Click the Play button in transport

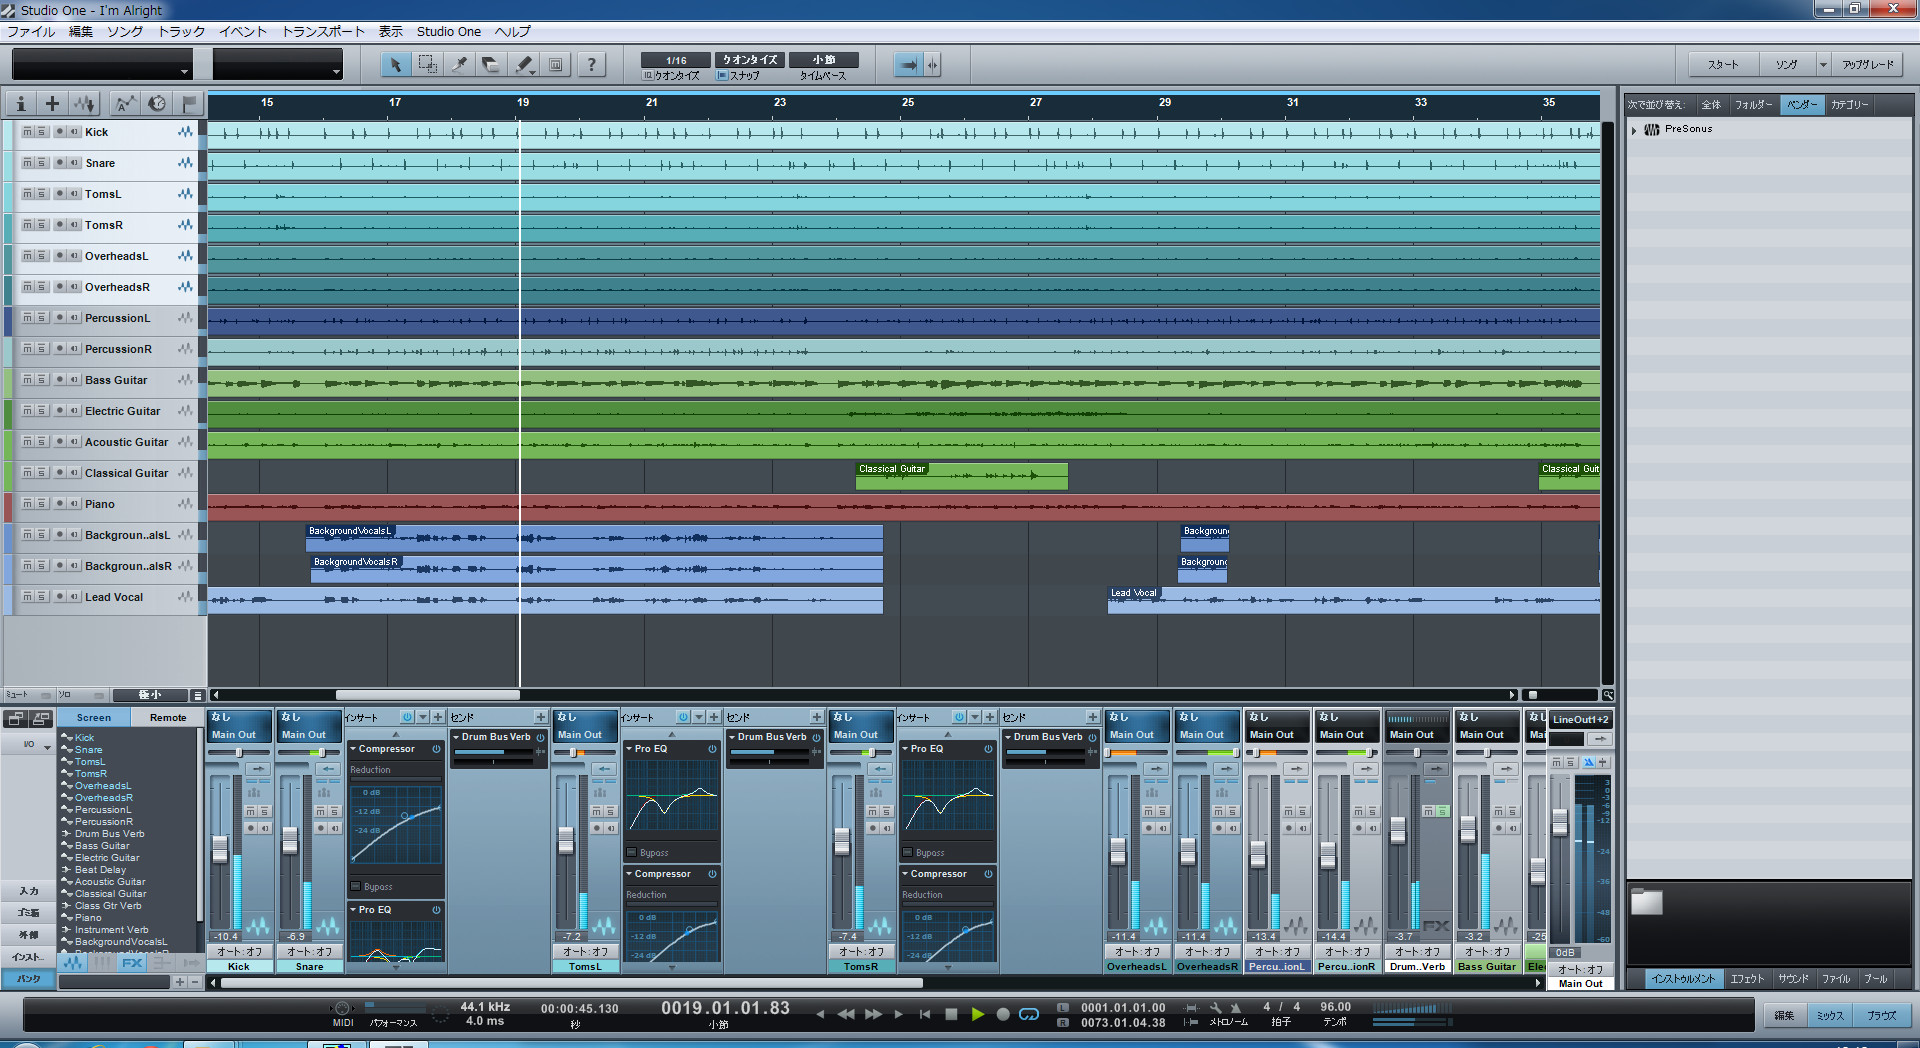coord(978,1014)
